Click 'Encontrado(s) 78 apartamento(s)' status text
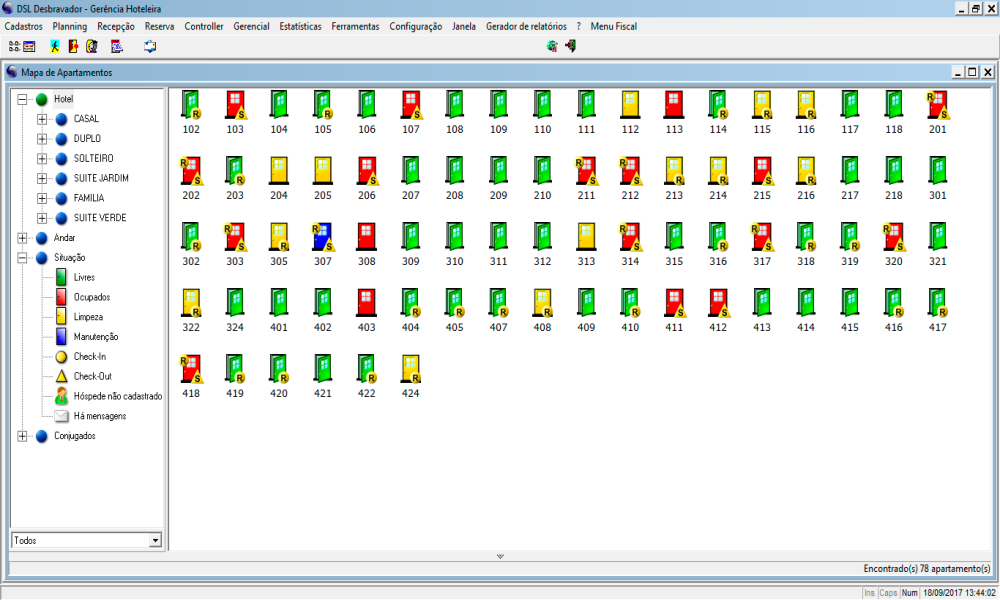 click(927, 568)
